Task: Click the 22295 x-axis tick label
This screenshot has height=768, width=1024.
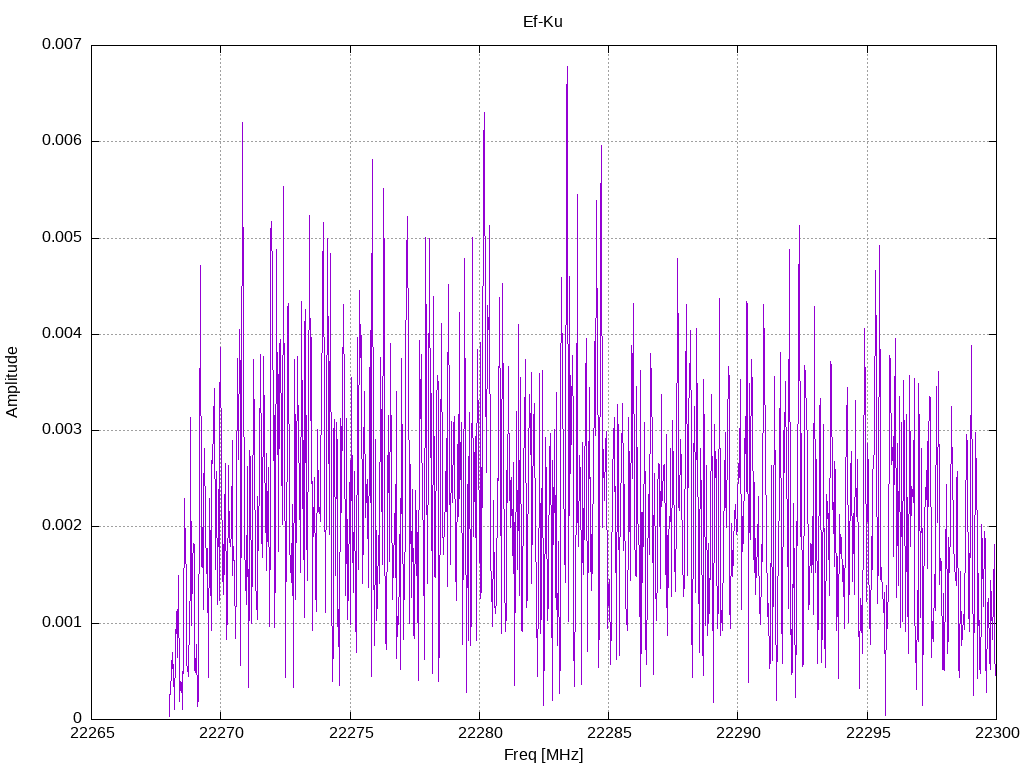Action: (867, 733)
